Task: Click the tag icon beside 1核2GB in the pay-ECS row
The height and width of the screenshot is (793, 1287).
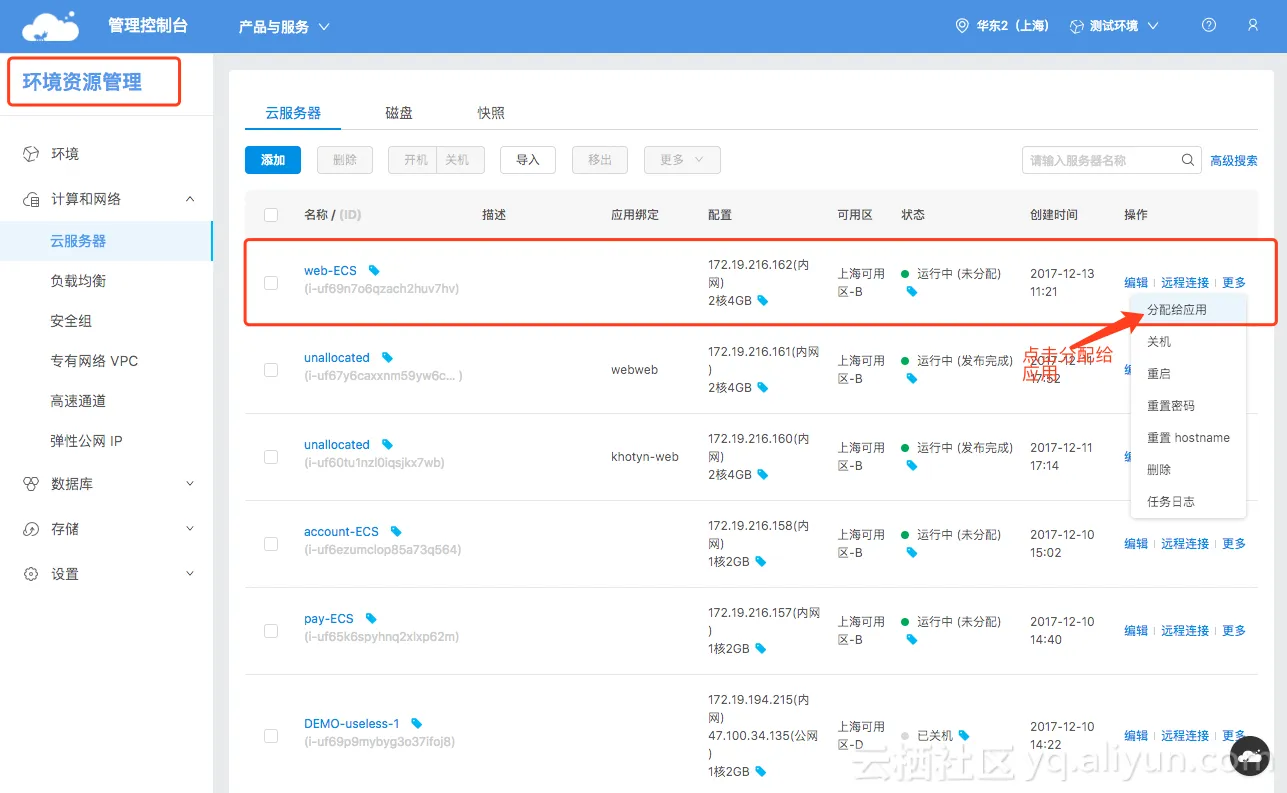Action: [761, 649]
